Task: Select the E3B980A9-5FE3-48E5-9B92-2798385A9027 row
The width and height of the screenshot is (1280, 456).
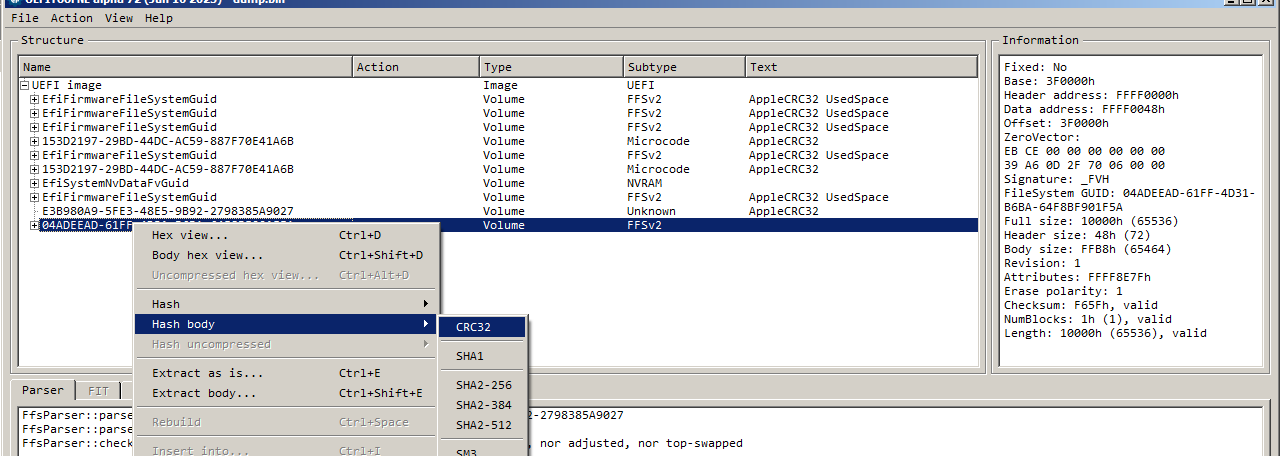Action: [x=498, y=211]
